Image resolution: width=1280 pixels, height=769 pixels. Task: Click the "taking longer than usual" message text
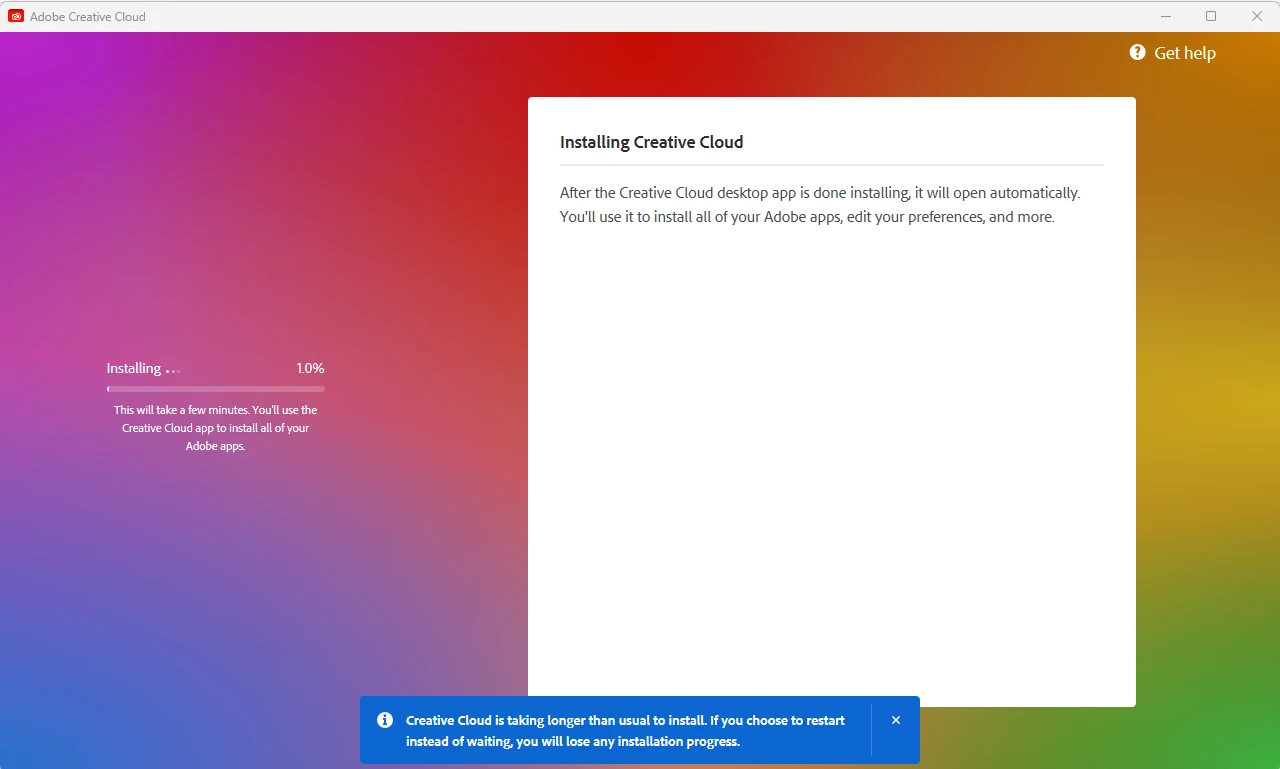pyautogui.click(x=625, y=731)
